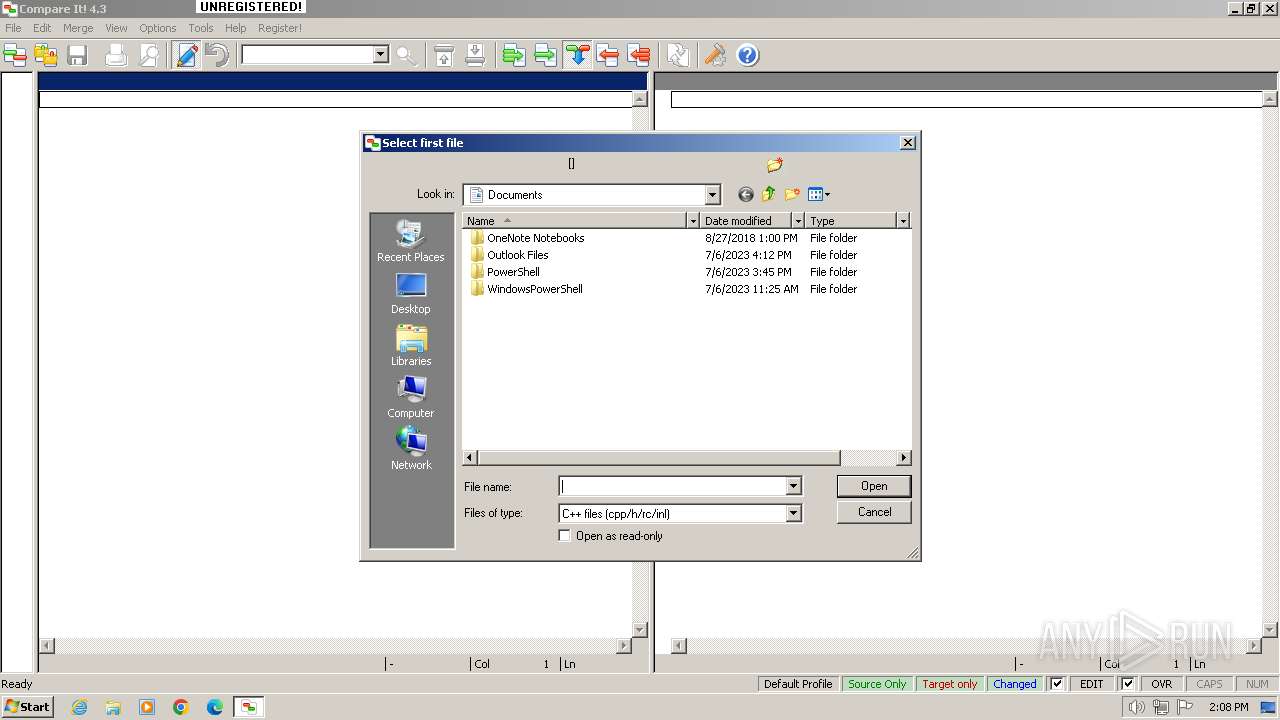Select Recent Places in the dialog sidebar
The height and width of the screenshot is (720, 1280).
[411, 241]
